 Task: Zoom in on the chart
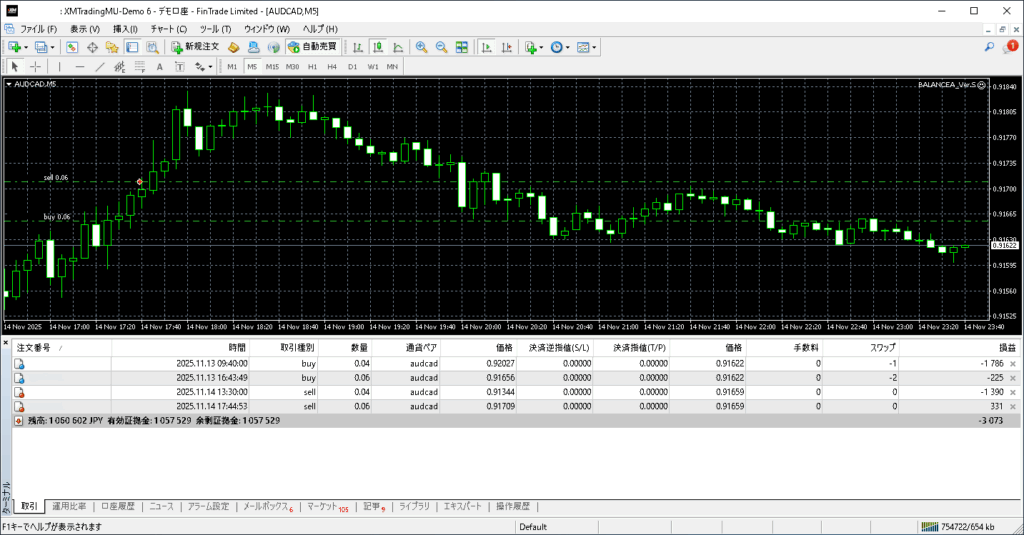tap(421, 47)
